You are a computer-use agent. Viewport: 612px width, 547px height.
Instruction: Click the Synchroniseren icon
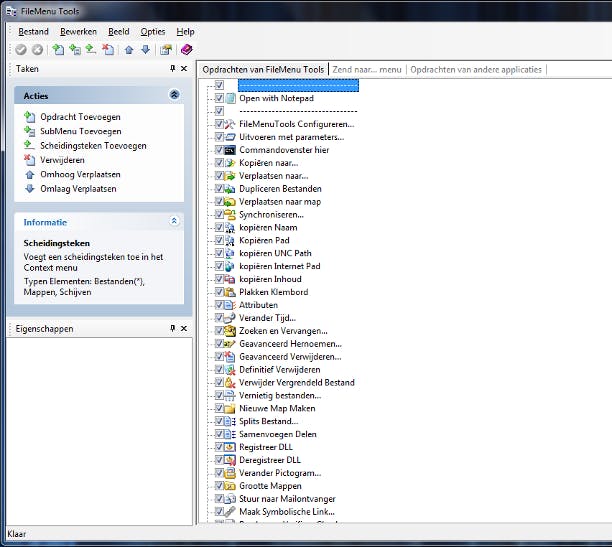click(231, 214)
